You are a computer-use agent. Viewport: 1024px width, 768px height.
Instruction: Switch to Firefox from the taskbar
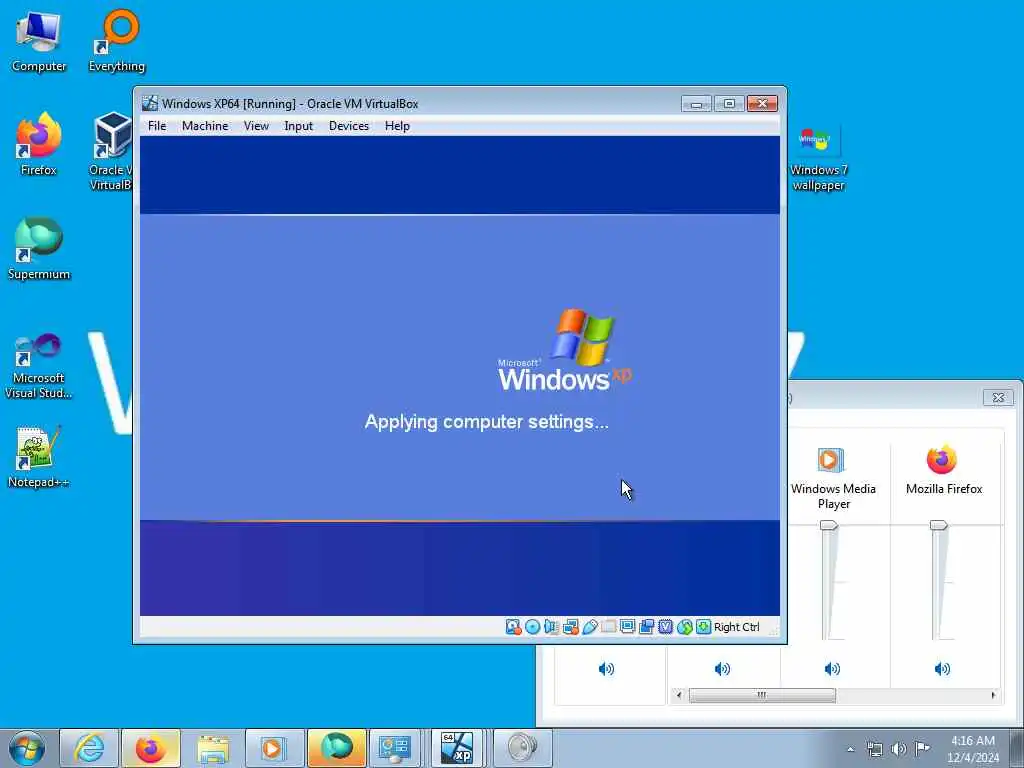pyautogui.click(x=151, y=748)
